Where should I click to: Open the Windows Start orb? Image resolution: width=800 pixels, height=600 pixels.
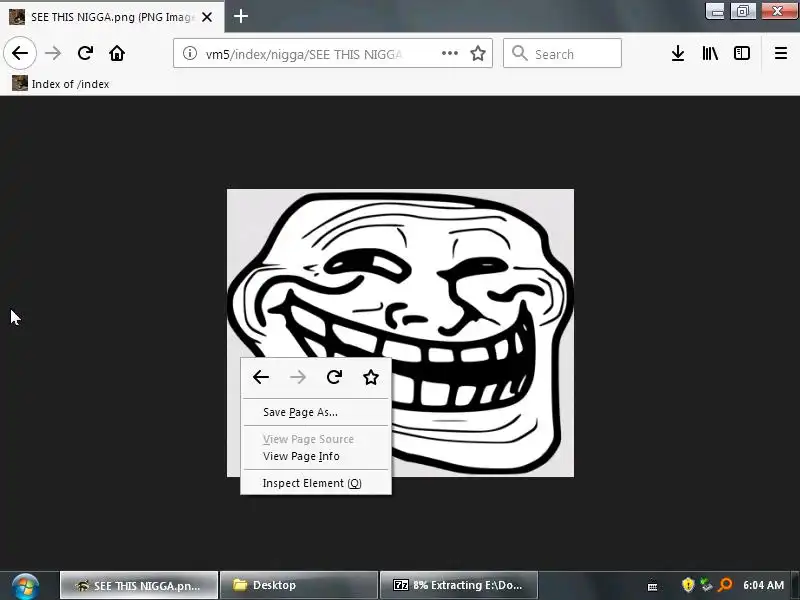26,586
